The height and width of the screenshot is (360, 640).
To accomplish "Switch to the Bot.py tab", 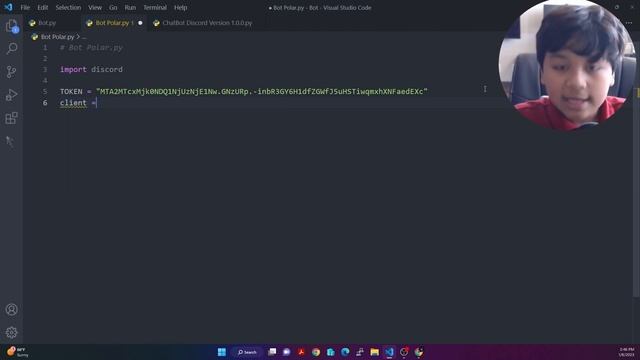I will [52, 23].
